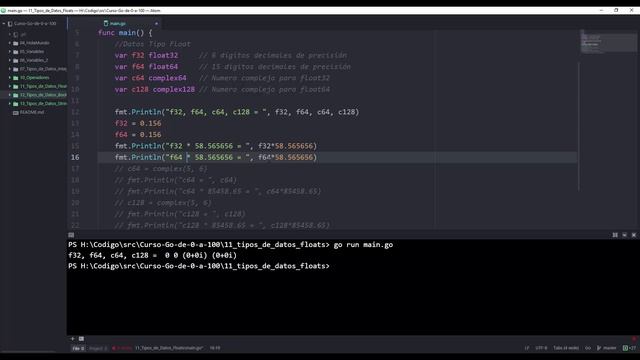Expand the 04_HolaMundo folder
This screenshot has width=640, height=360.
(10, 43)
